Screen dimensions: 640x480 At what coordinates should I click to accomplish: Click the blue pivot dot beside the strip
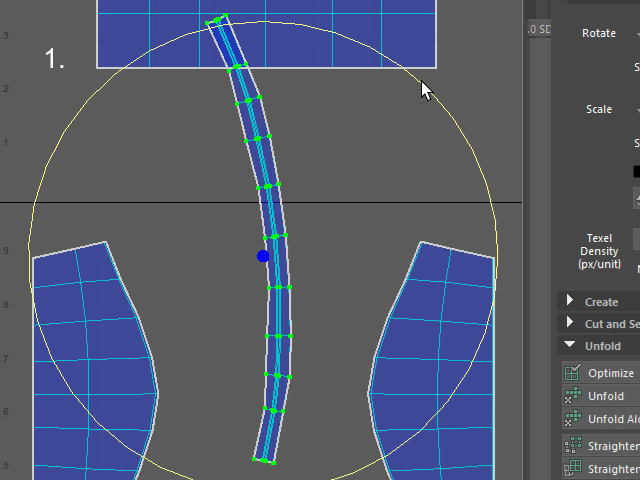pos(263,256)
